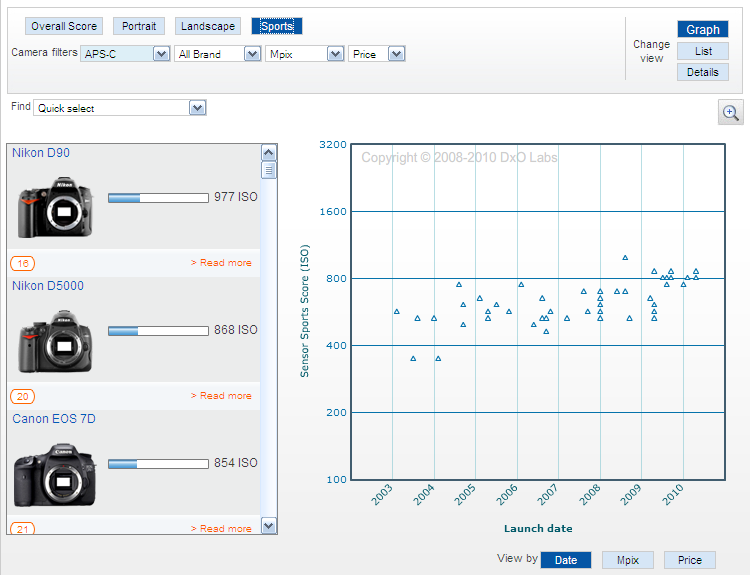Screen dimensions: 750x575
Task: Switch to the Landscape tab
Action: [x=208, y=26]
